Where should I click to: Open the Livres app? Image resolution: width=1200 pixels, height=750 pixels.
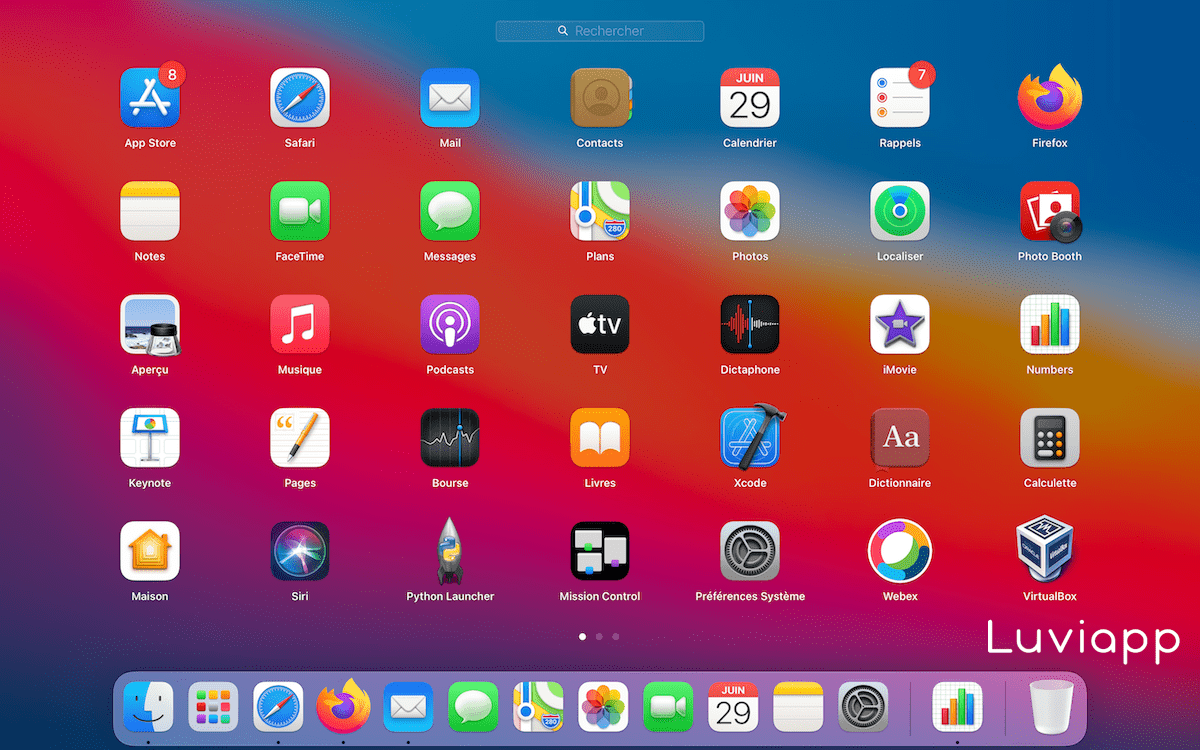pos(599,438)
